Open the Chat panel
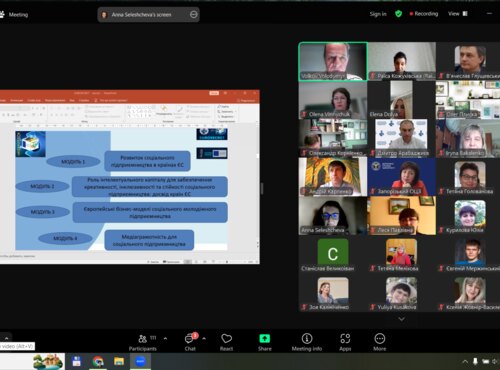The width and height of the screenshot is (500, 370). [190, 342]
